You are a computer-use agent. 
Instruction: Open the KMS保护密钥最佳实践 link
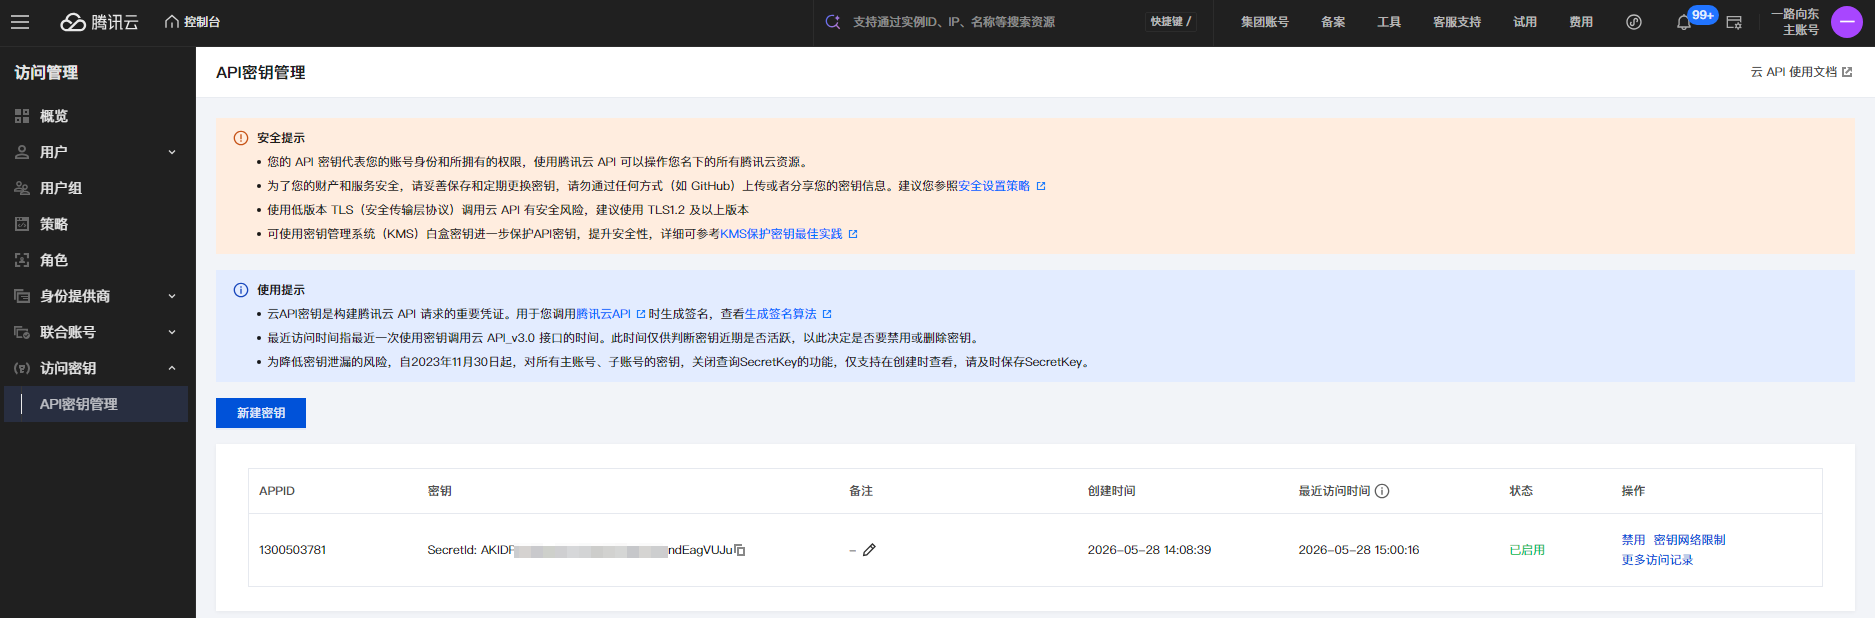(788, 234)
